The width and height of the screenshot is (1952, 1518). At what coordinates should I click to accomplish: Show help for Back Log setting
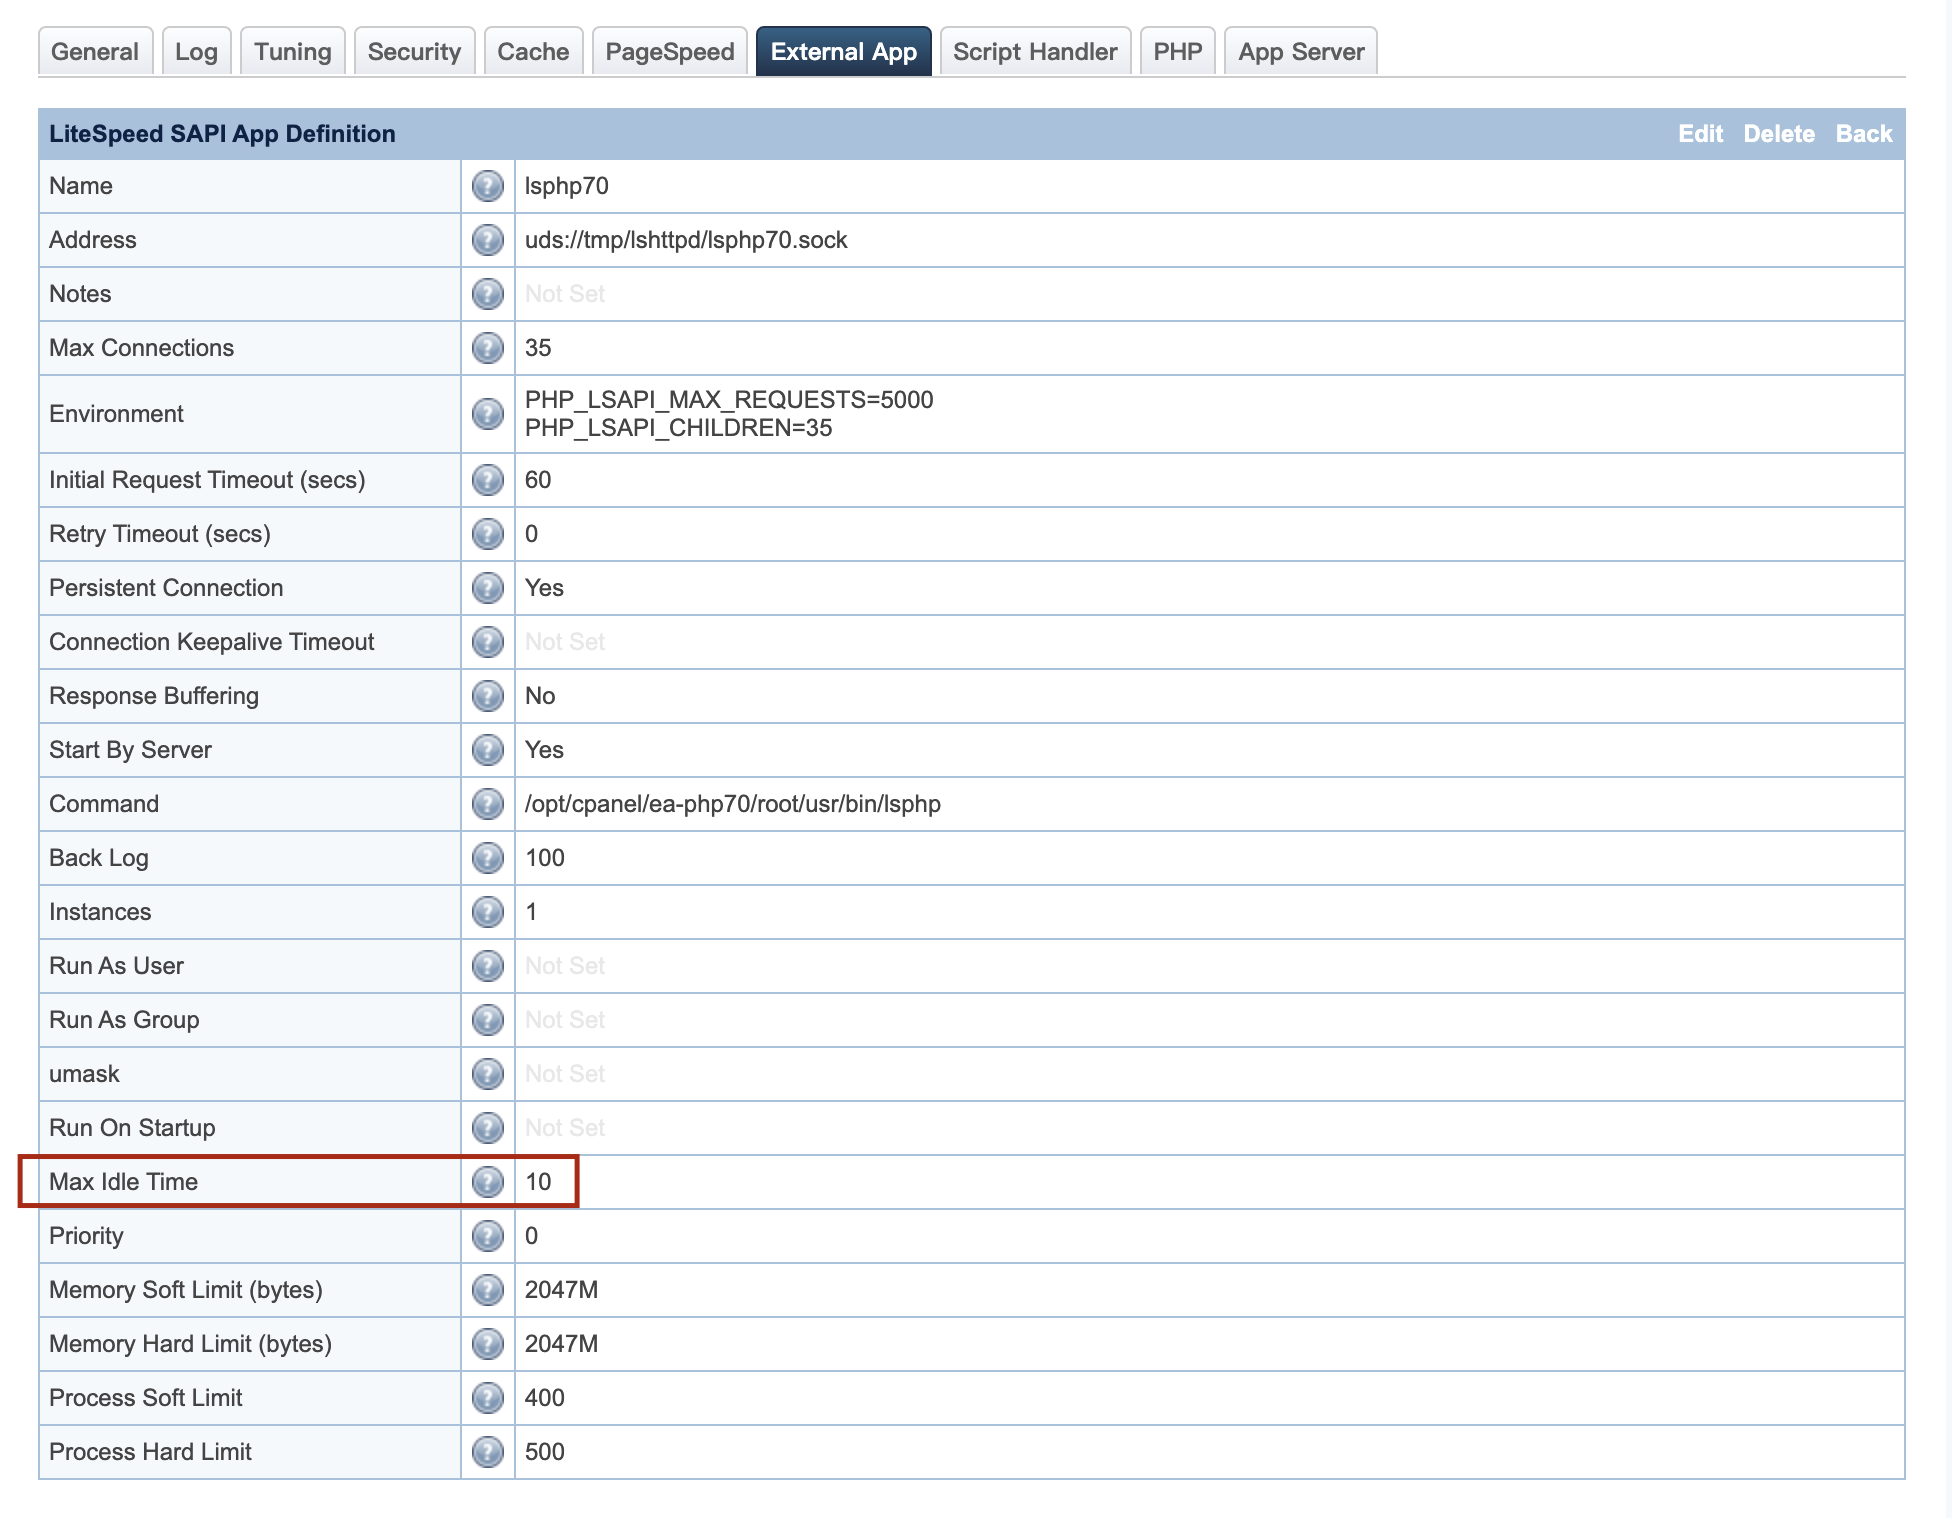point(487,858)
